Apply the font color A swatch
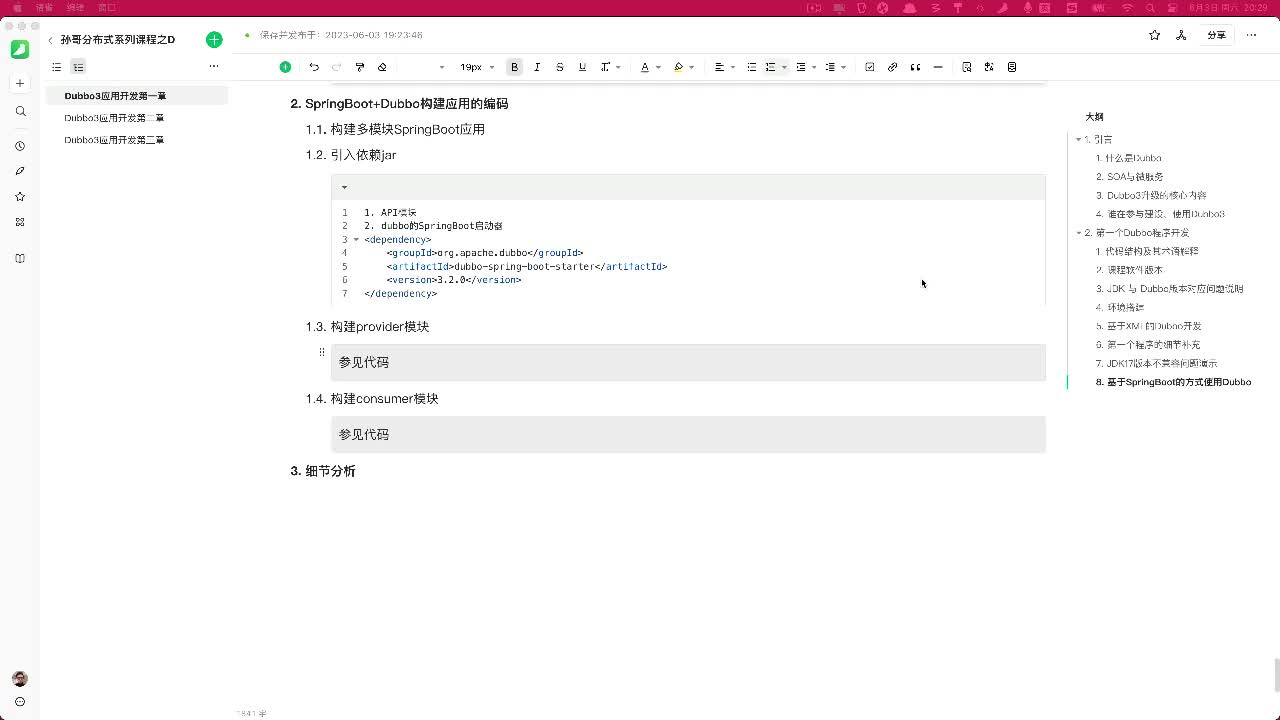This screenshot has height=720, width=1280. [x=645, y=67]
